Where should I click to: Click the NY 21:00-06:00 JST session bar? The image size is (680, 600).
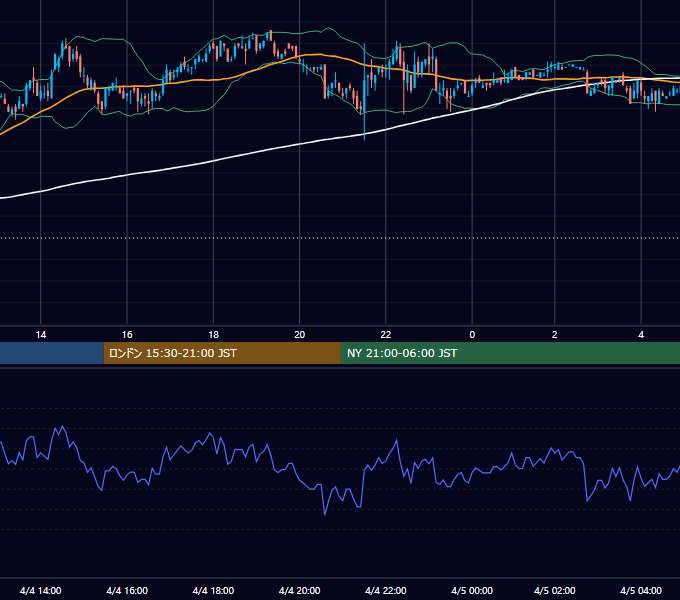click(x=510, y=353)
